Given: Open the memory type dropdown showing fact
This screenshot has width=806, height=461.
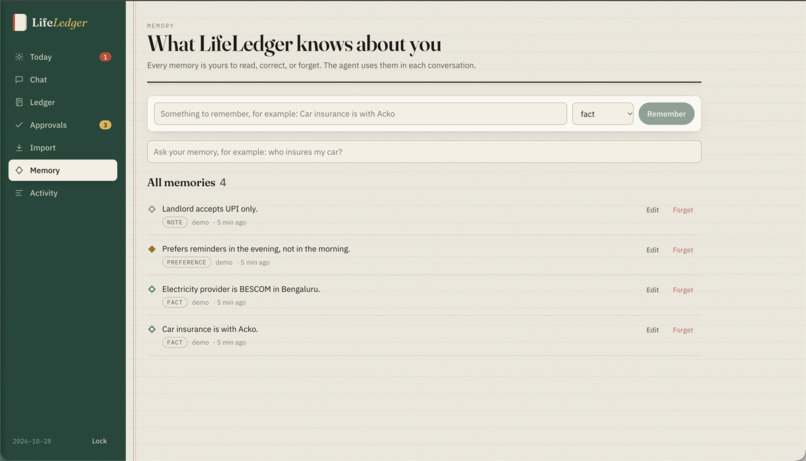Looking at the screenshot, I should click(x=602, y=114).
